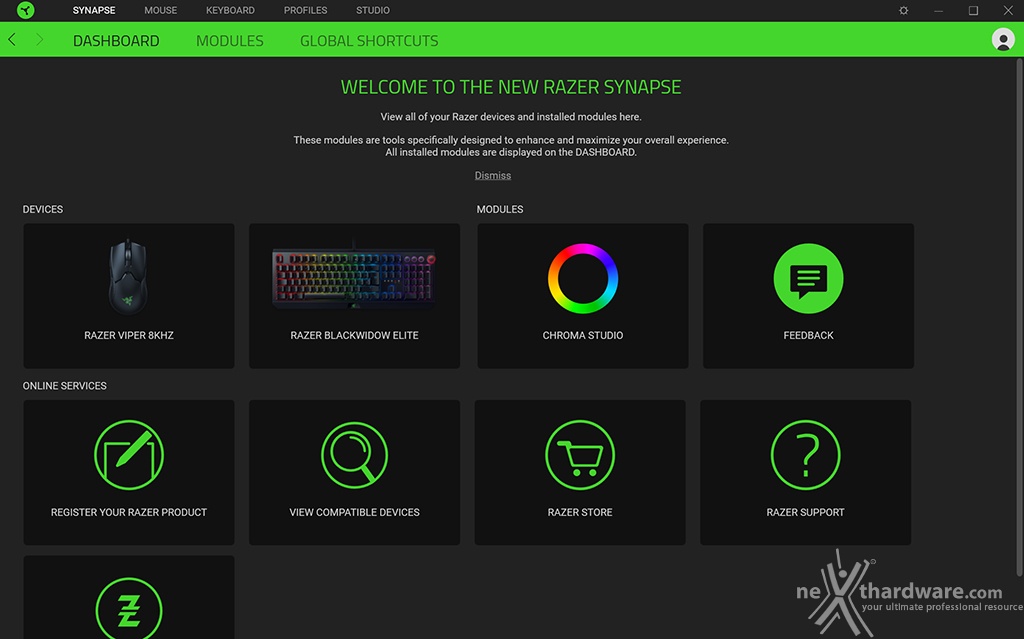Close the Razer Synapse window
This screenshot has height=639, width=1024.
[1008, 10]
